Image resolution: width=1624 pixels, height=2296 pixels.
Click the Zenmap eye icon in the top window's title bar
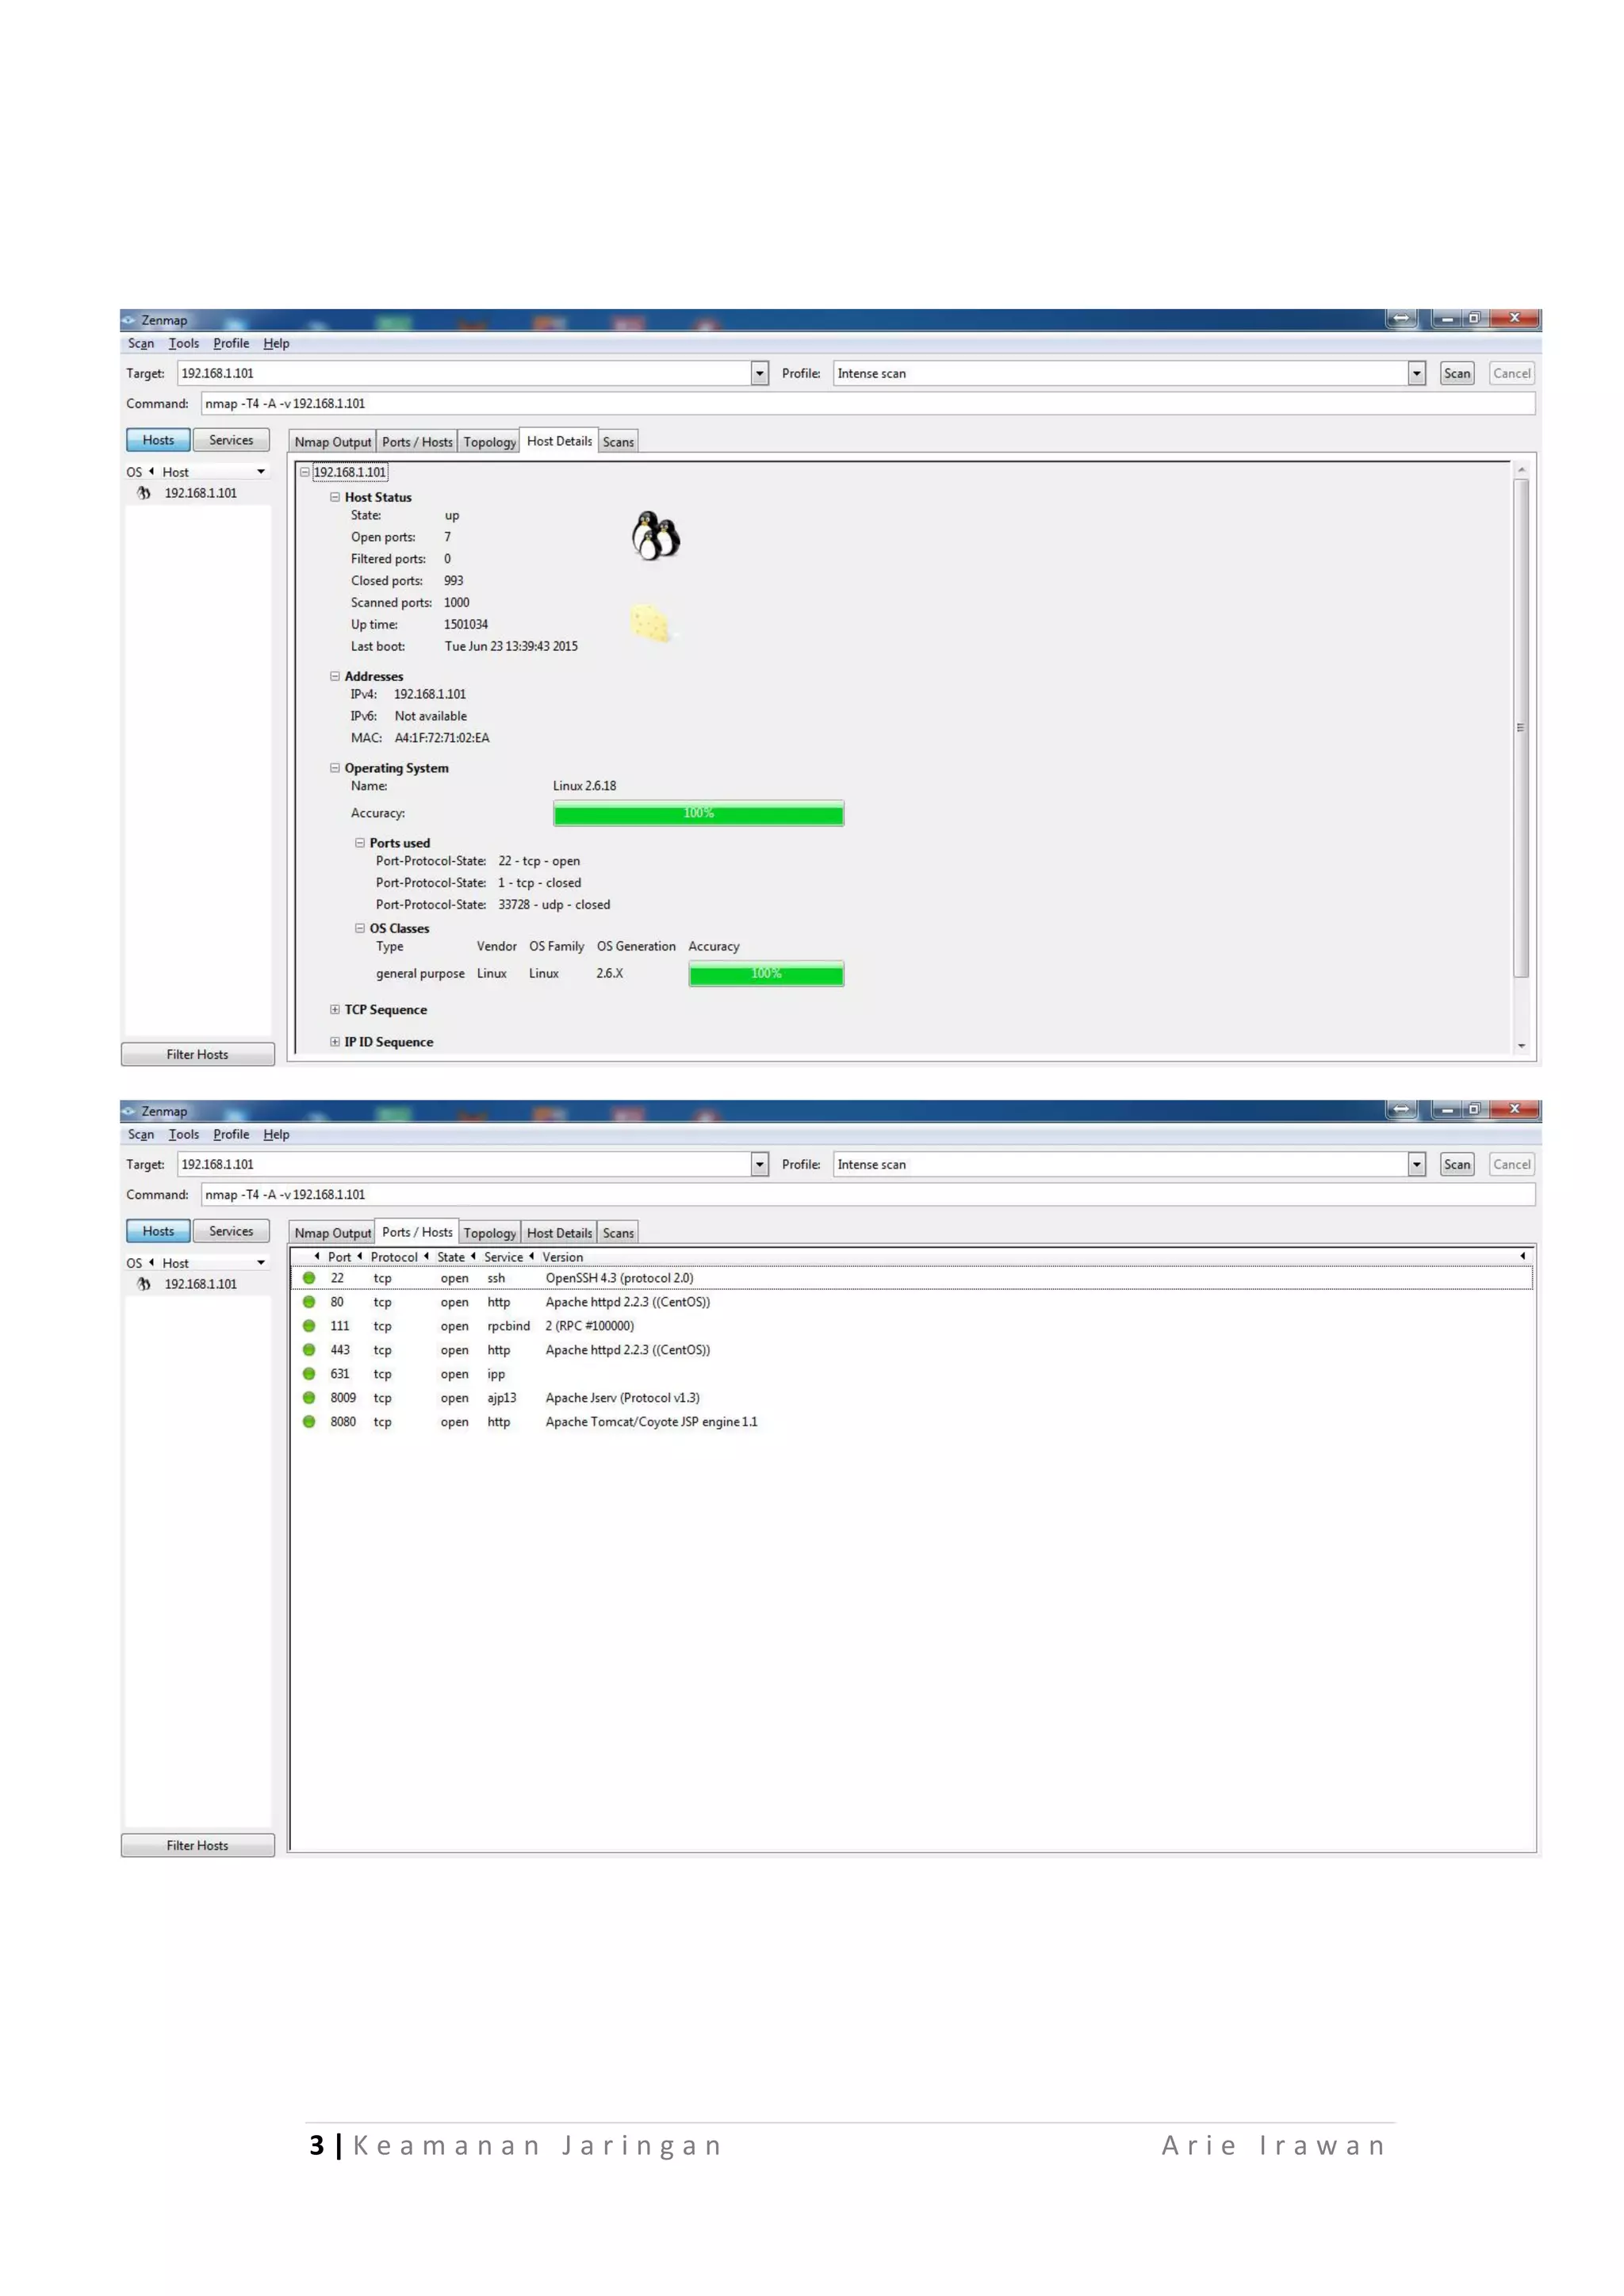point(129,320)
